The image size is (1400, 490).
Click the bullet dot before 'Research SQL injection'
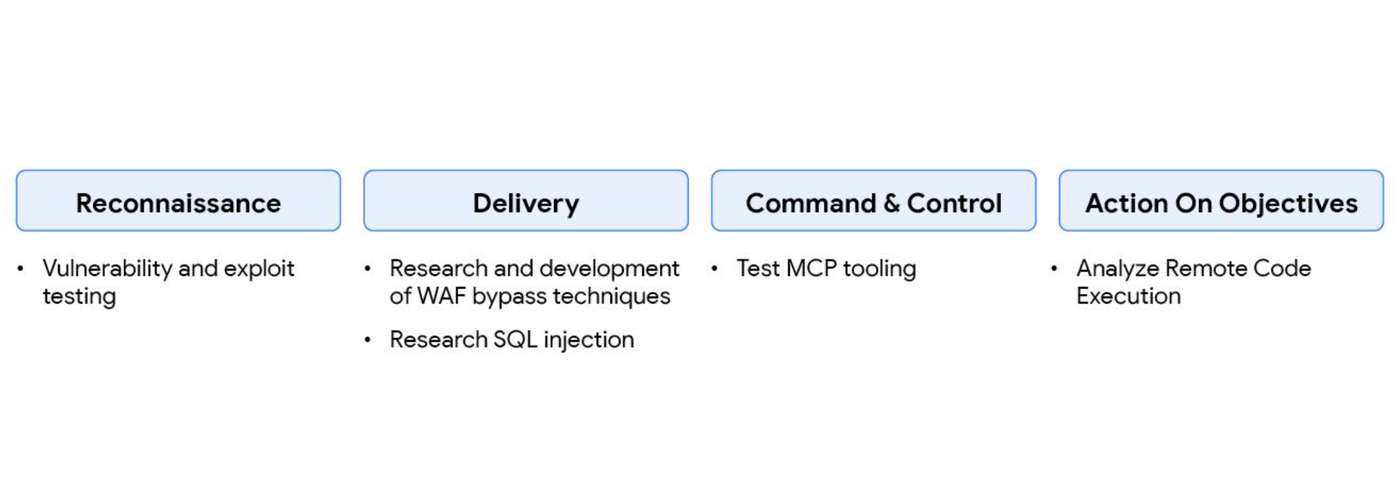point(369,340)
